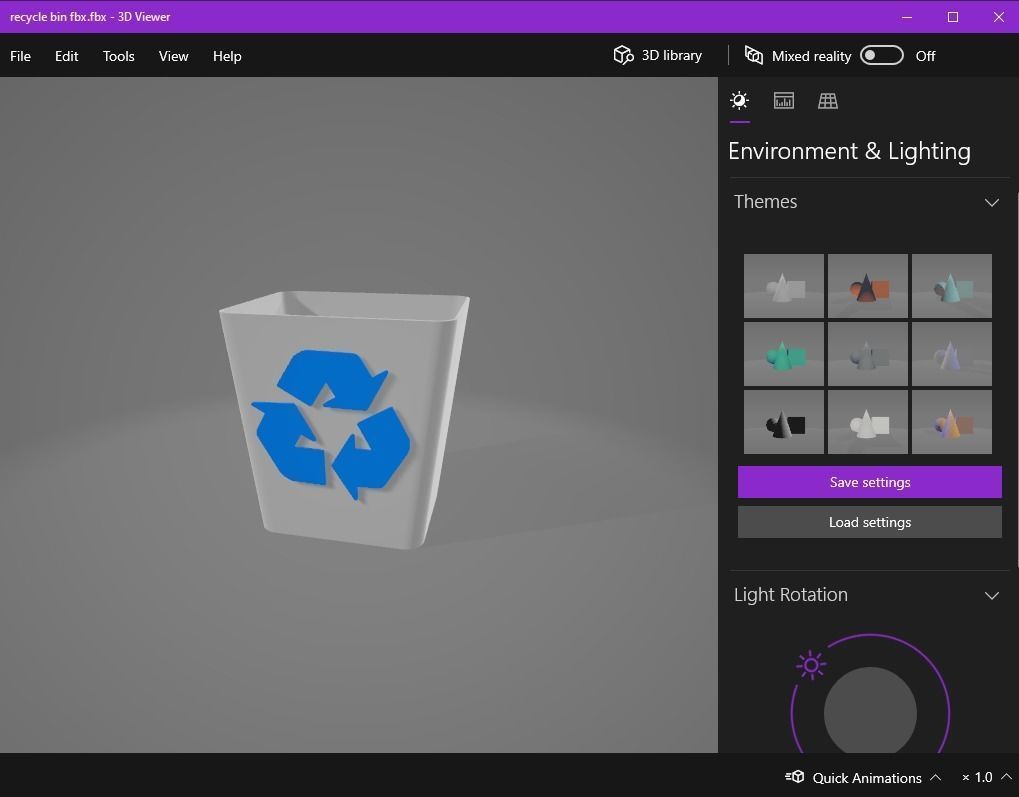This screenshot has height=797, width=1019.
Task: Open the View menu
Action: [x=174, y=56]
